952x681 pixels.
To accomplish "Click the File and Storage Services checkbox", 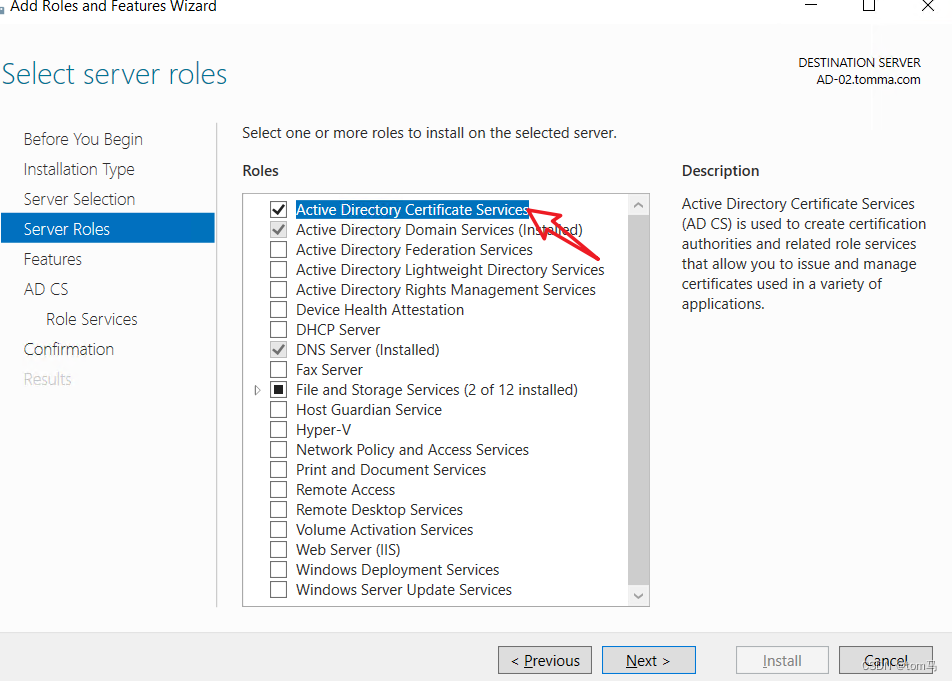I will coord(279,390).
